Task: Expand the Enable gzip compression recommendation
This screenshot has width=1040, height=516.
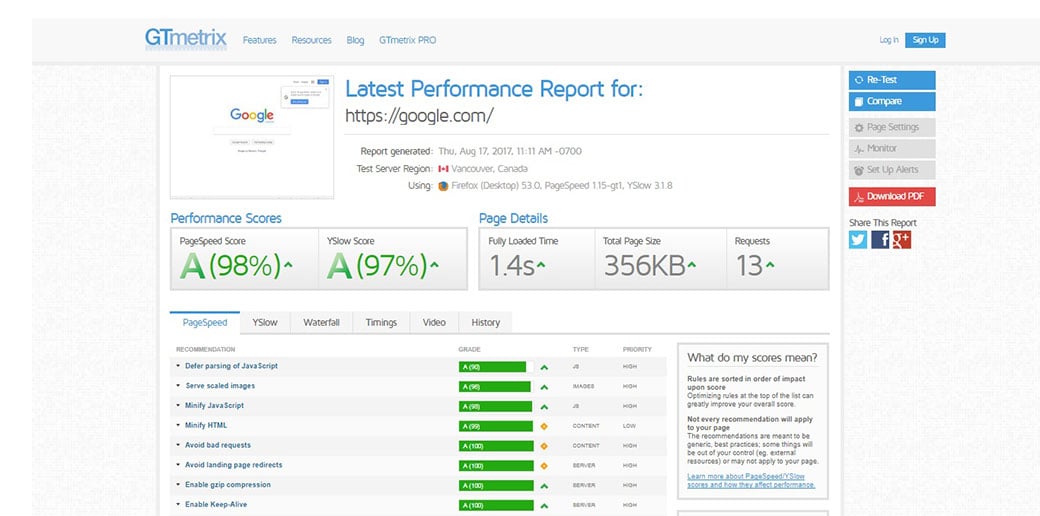Action: point(227,485)
